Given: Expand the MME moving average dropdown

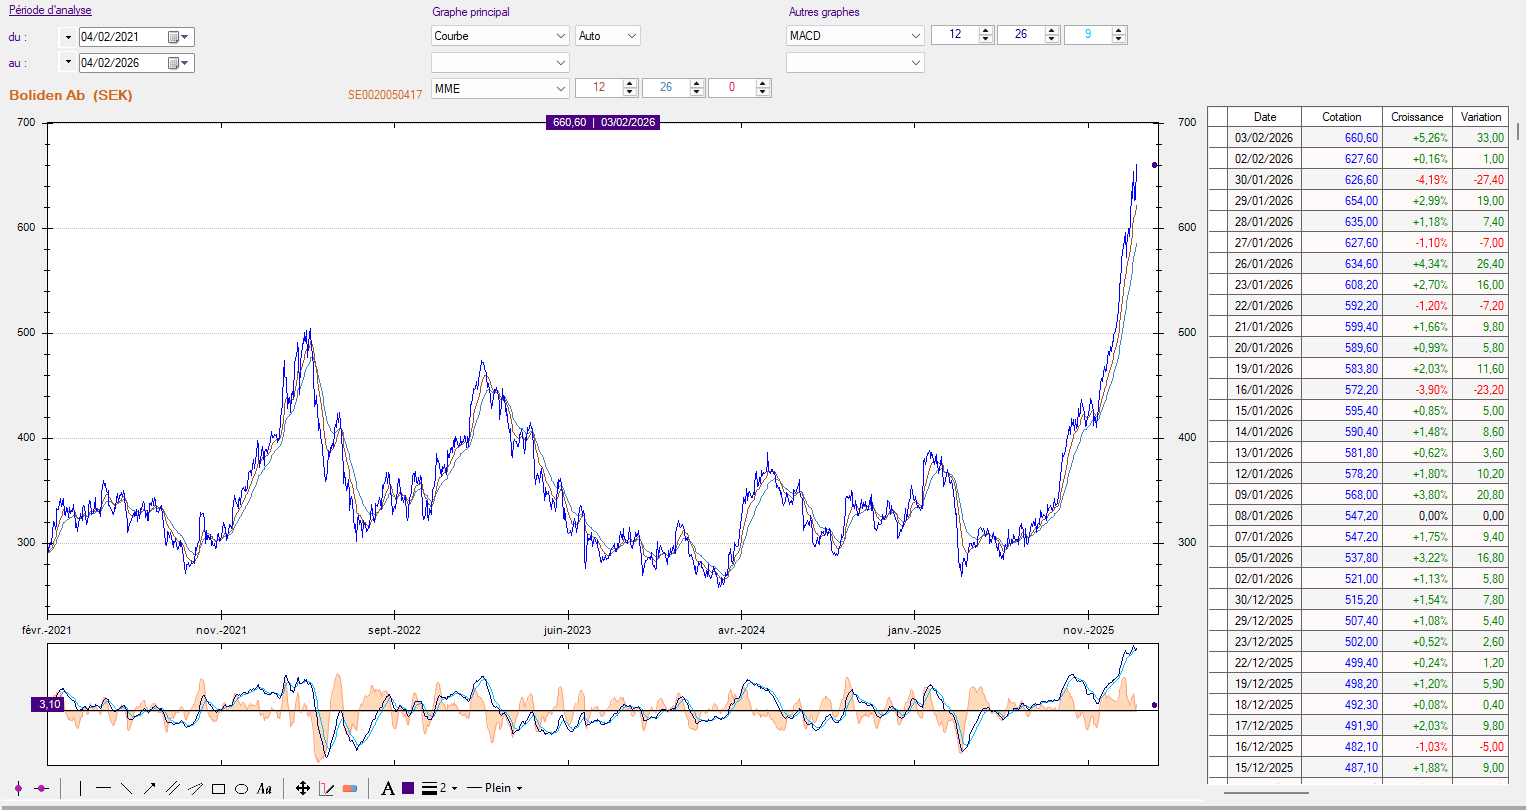Looking at the screenshot, I should click(500, 89).
